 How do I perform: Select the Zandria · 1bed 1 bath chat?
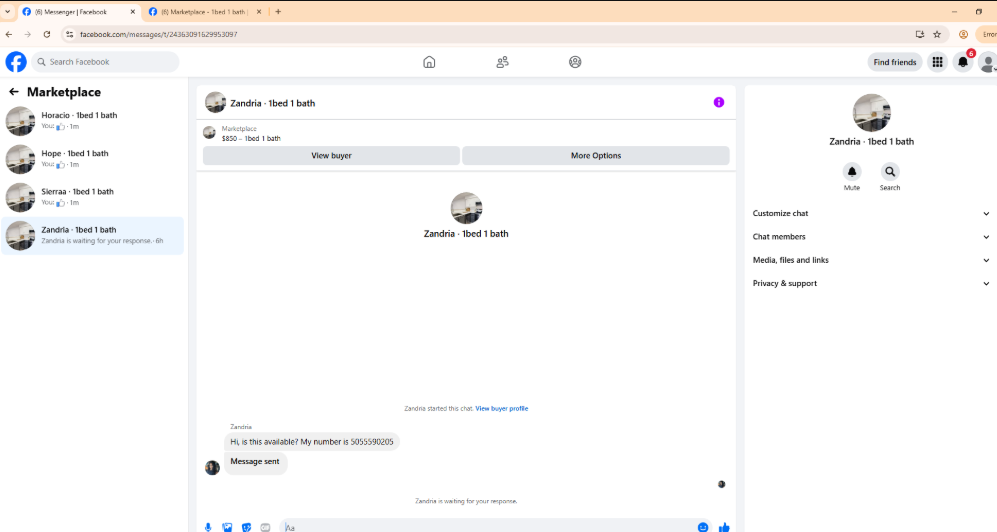click(x=93, y=235)
